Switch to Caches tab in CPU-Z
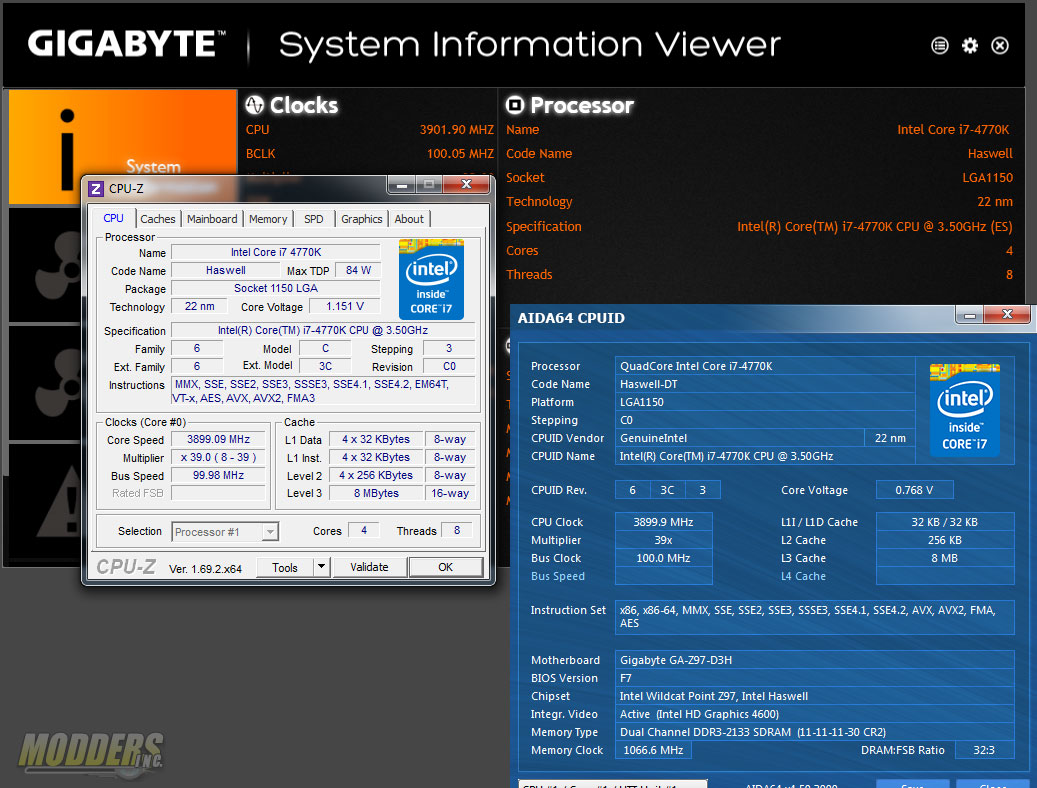The height and width of the screenshot is (788, 1037). [x=157, y=219]
